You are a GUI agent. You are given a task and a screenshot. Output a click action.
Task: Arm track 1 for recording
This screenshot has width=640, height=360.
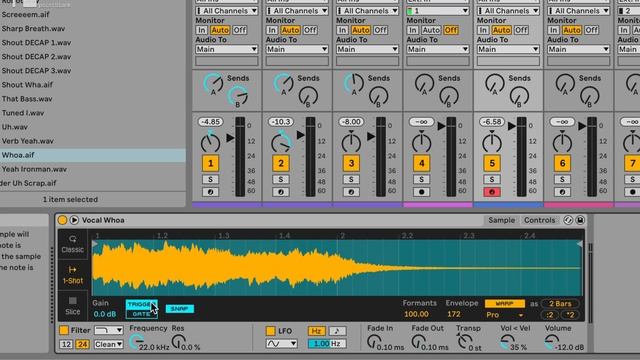pyautogui.click(x=210, y=192)
